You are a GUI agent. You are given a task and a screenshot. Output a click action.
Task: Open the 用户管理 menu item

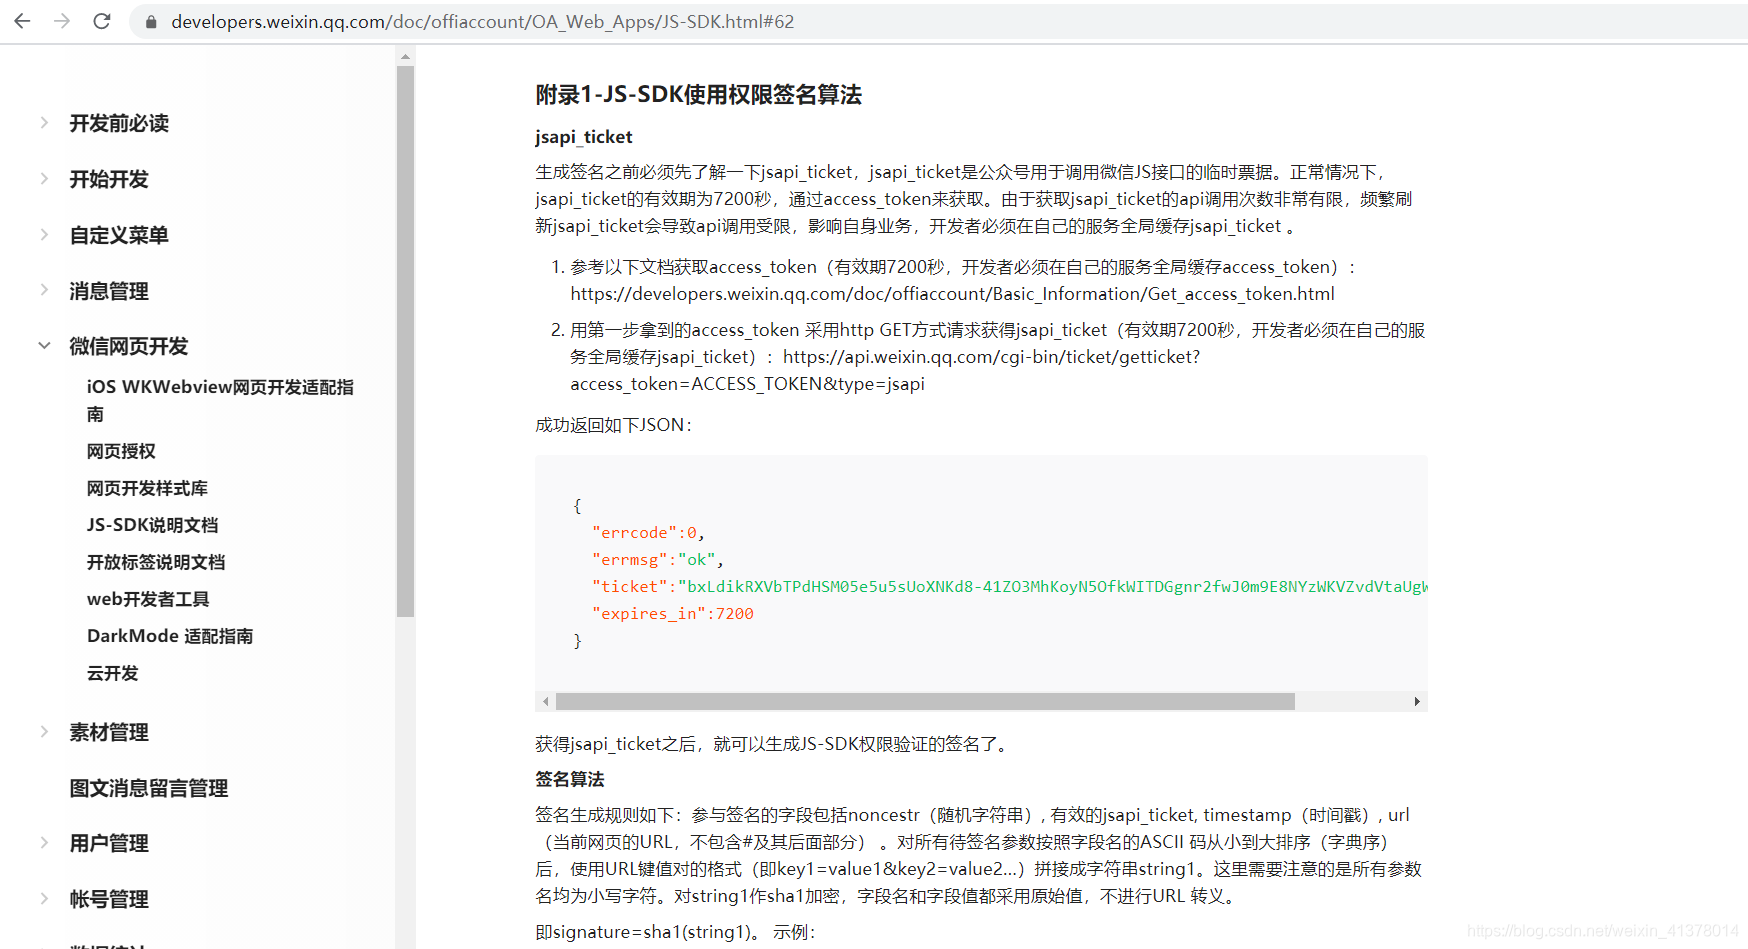click(x=109, y=843)
